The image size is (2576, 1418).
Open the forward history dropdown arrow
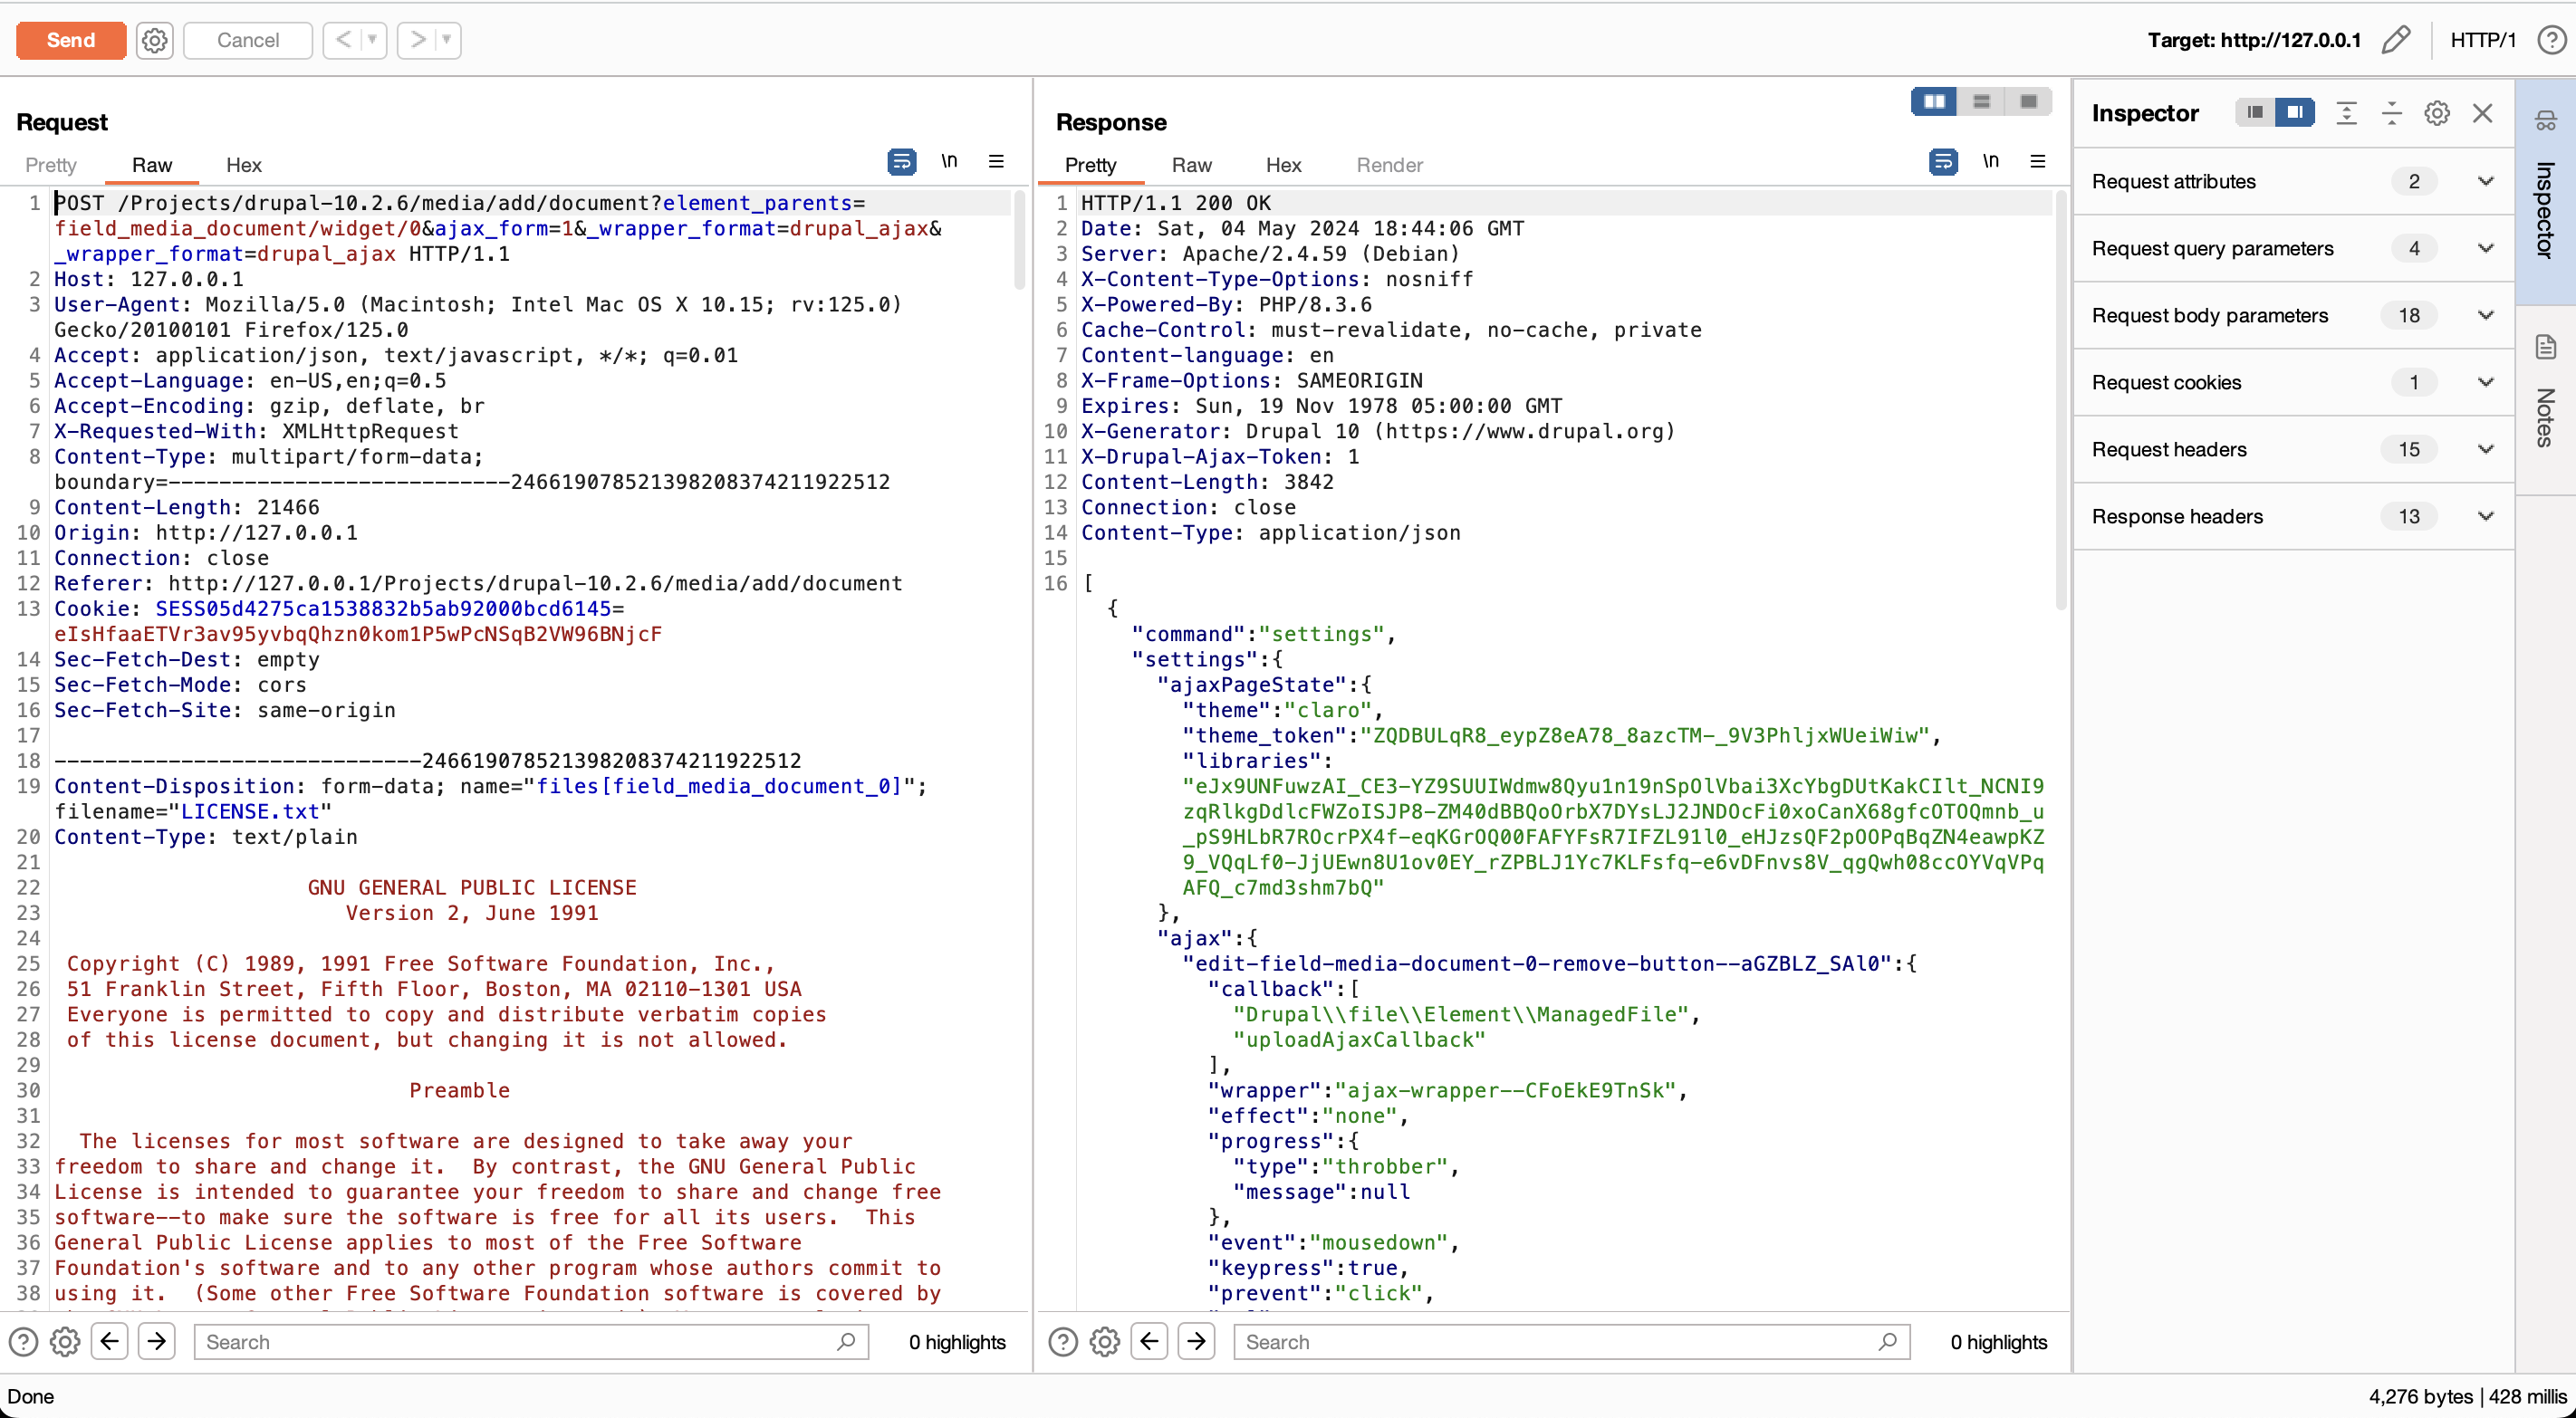447,40
